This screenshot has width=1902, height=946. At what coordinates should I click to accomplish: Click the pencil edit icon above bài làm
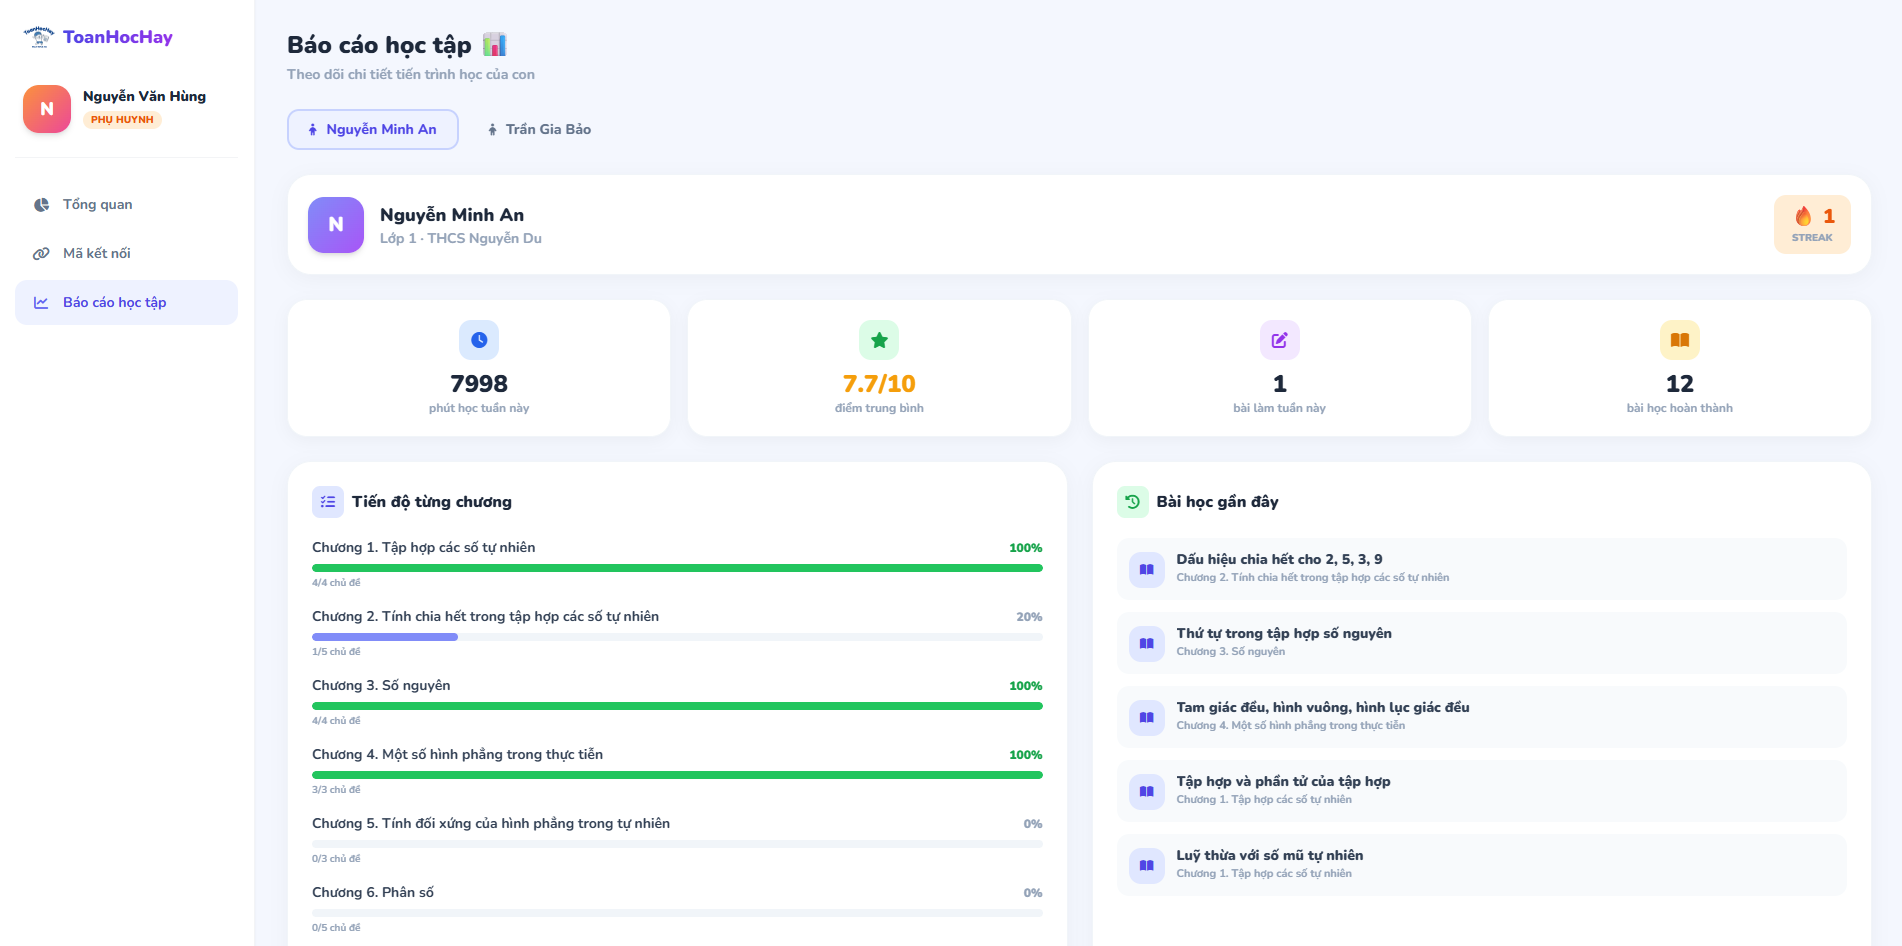[x=1279, y=340]
